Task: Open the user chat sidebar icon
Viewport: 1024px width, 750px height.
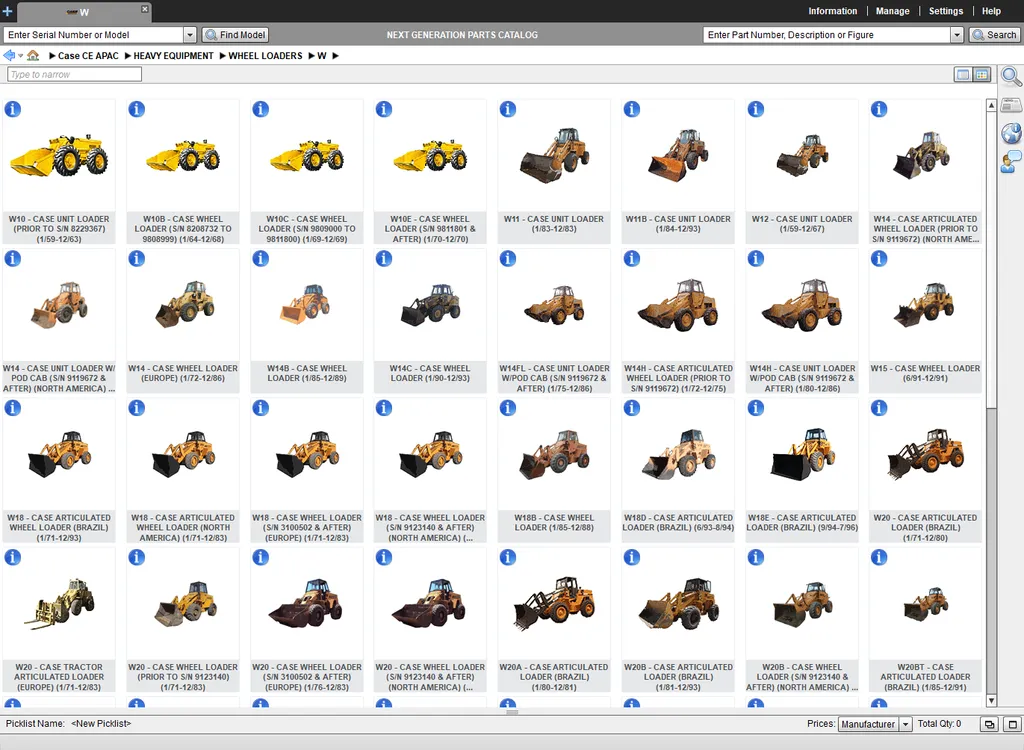Action: click(x=1011, y=161)
